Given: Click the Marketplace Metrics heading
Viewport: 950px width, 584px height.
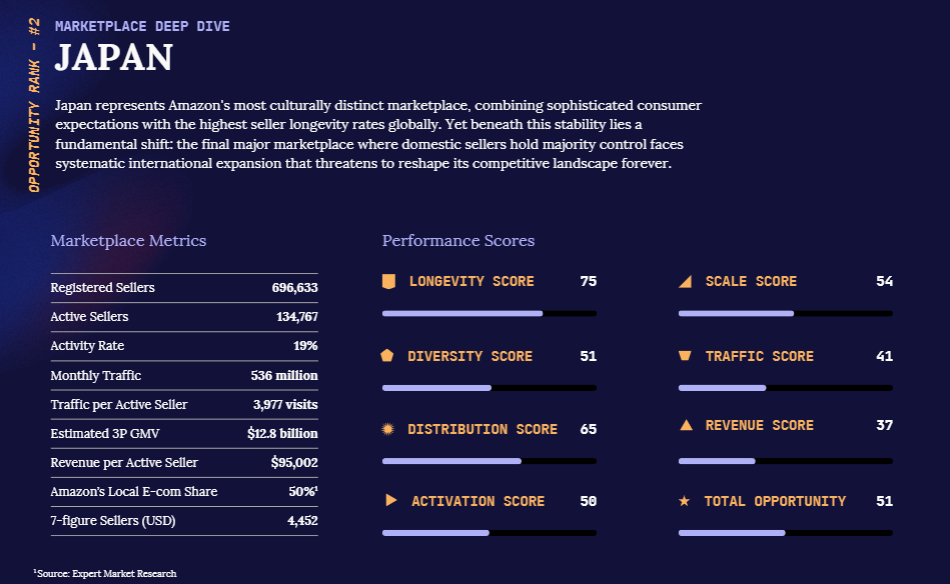Looking at the screenshot, I should (x=128, y=241).
